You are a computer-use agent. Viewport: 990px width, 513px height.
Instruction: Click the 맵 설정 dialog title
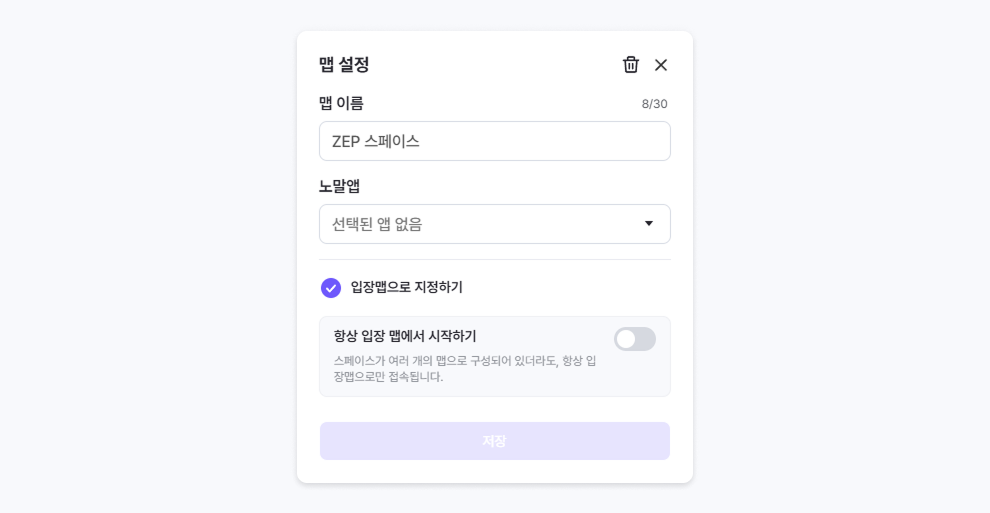344,65
